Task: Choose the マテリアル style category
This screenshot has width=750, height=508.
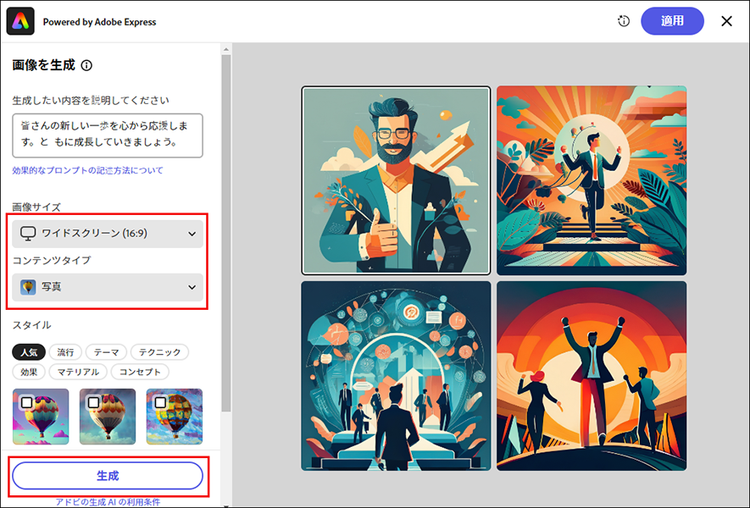Action: point(79,372)
